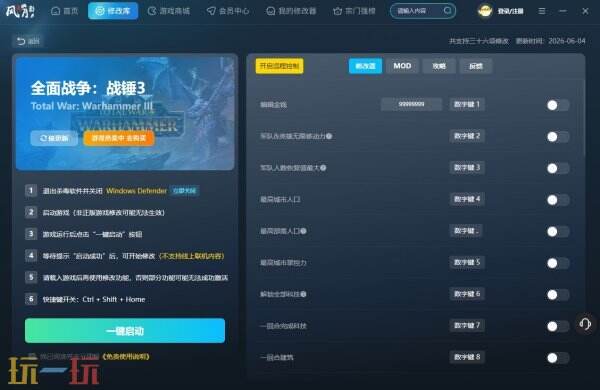This screenshot has height=390, width=600.
Task: Open the 游戏商城 game store nav item
Action: tap(169, 11)
